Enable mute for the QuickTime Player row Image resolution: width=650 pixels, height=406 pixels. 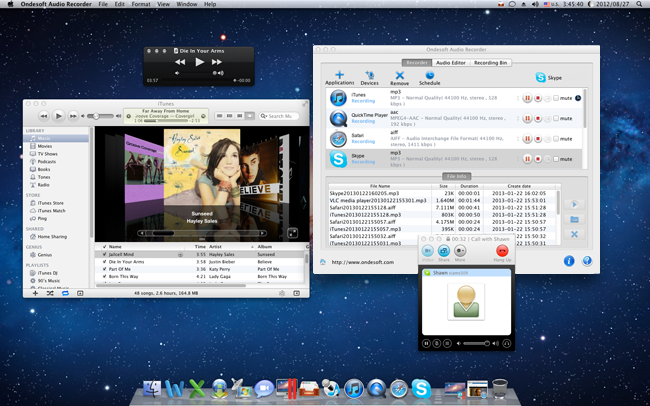556,118
